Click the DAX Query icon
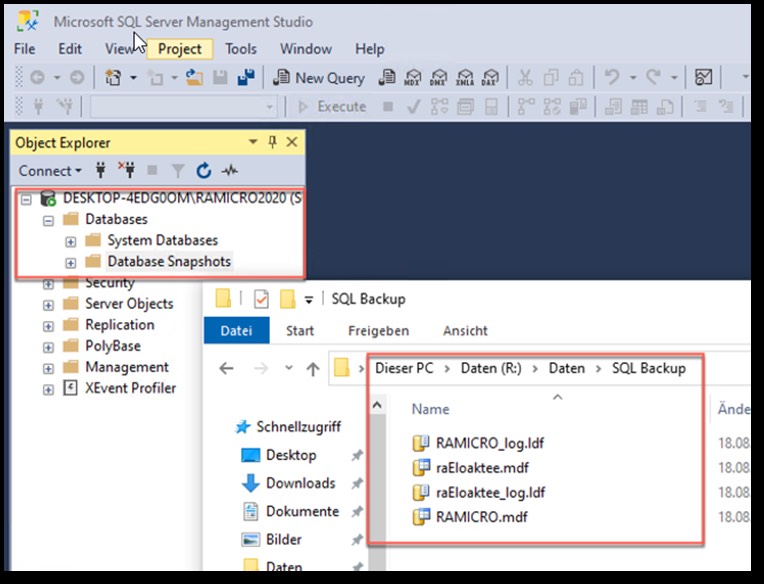The height and width of the screenshot is (584, 764). [x=490, y=77]
